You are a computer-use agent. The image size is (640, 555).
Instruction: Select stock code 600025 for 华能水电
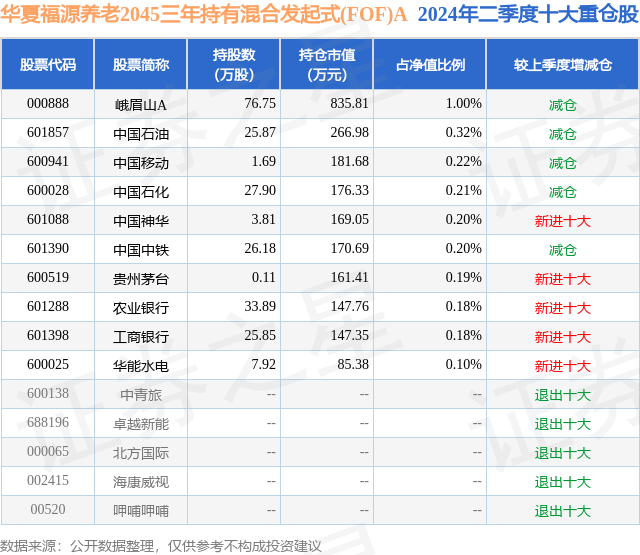48,364
